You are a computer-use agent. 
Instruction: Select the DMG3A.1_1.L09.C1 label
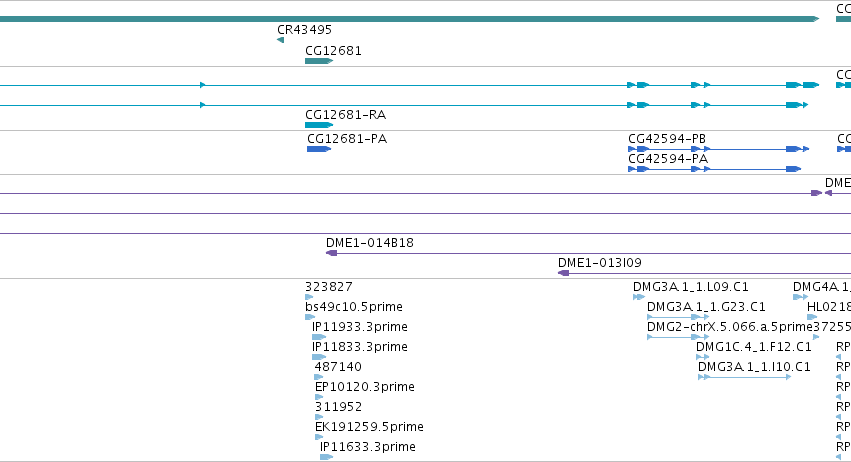coord(691,287)
